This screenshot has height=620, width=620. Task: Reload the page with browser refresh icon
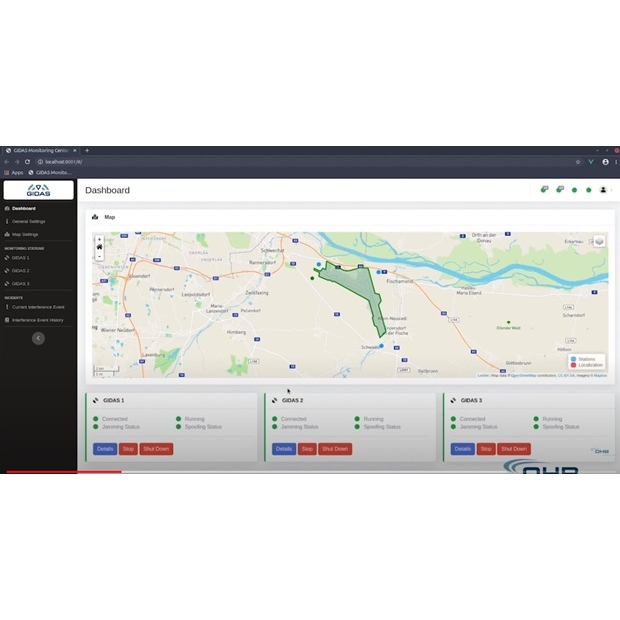28,161
